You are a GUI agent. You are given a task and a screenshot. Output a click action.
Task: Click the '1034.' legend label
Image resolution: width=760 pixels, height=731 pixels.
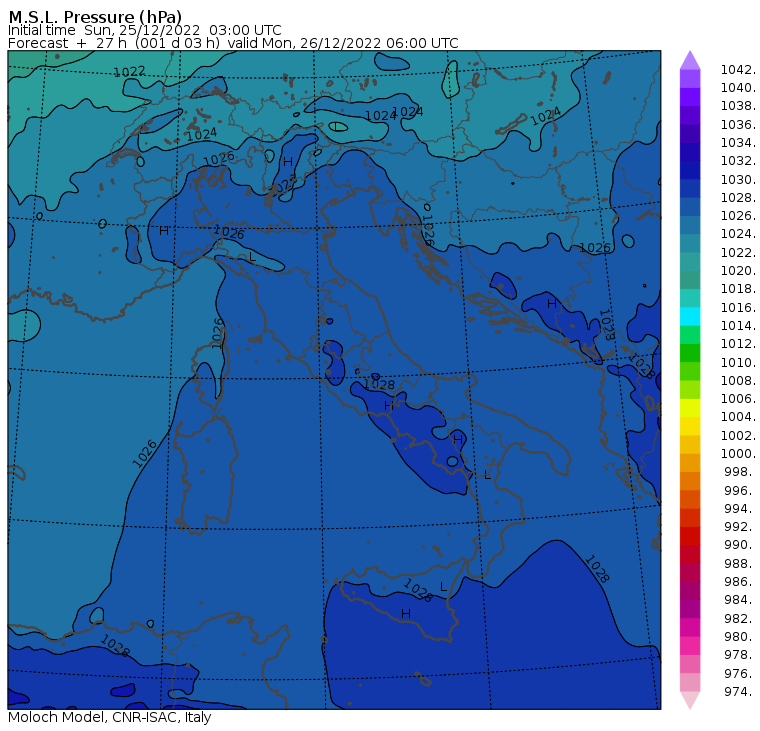[738, 143]
